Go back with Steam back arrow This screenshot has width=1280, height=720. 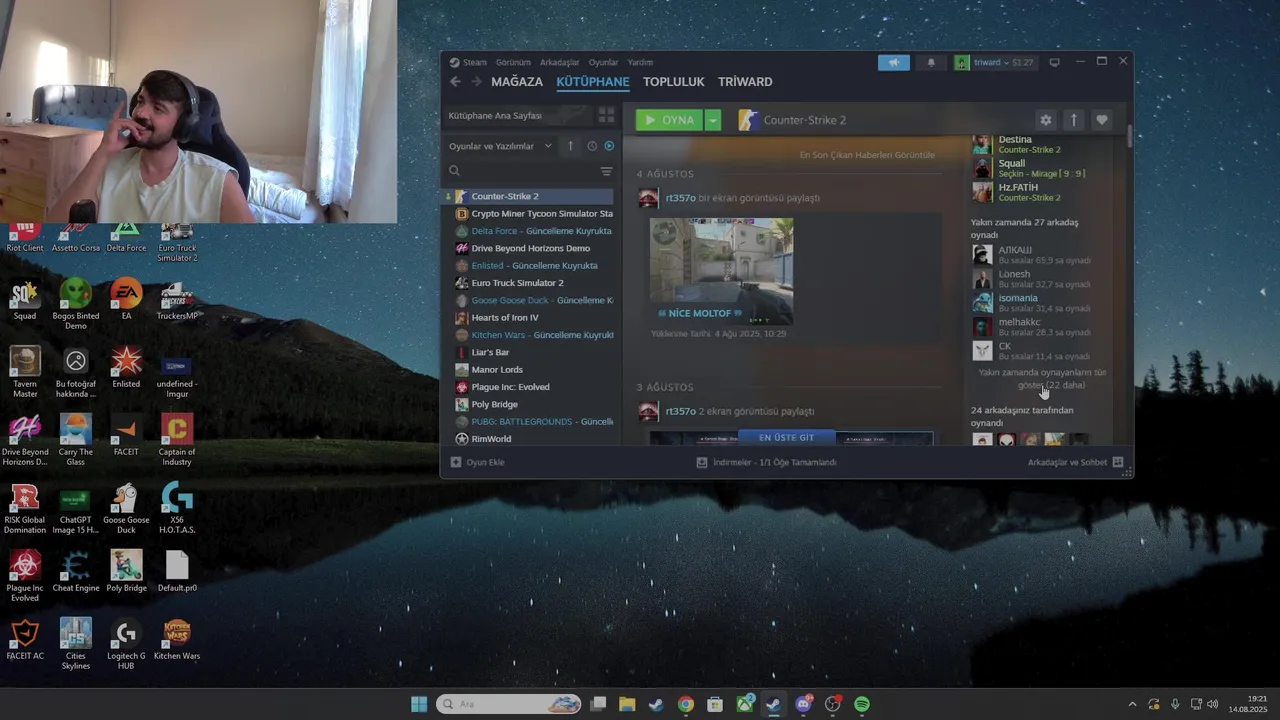[x=455, y=82]
